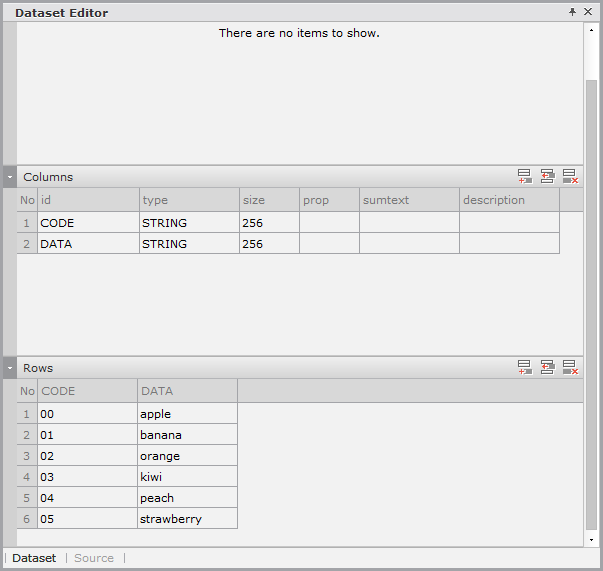Click the 'description' column header
The width and height of the screenshot is (603, 571).
point(508,200)
